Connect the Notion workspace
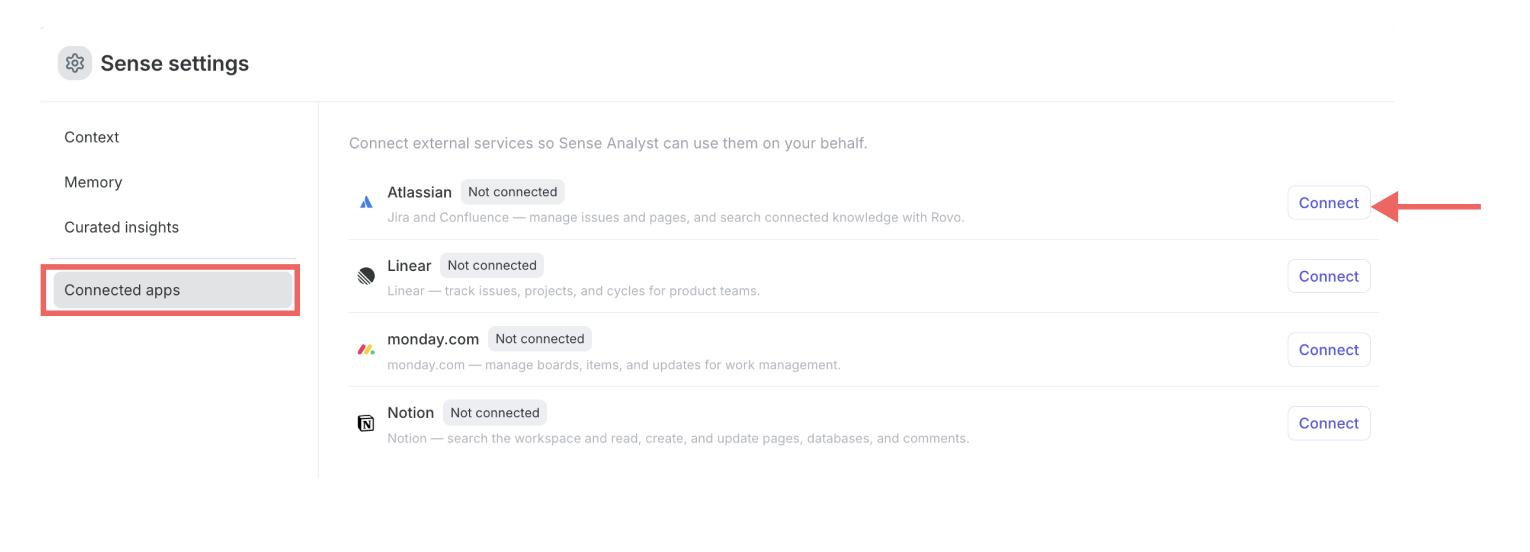Image resolution: width=1530 pixels, height=552 pixels. [1328, 423]
